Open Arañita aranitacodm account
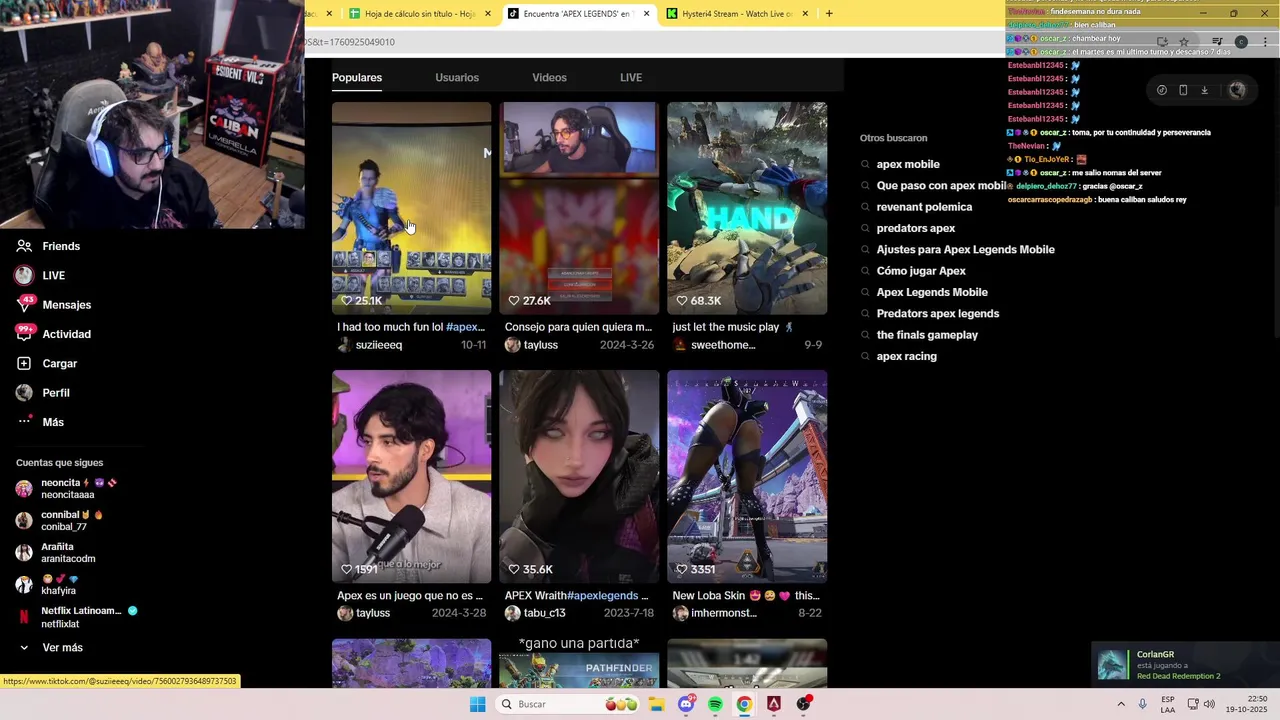This screenshot has width=1280, height=720. [x=56, y=553]
